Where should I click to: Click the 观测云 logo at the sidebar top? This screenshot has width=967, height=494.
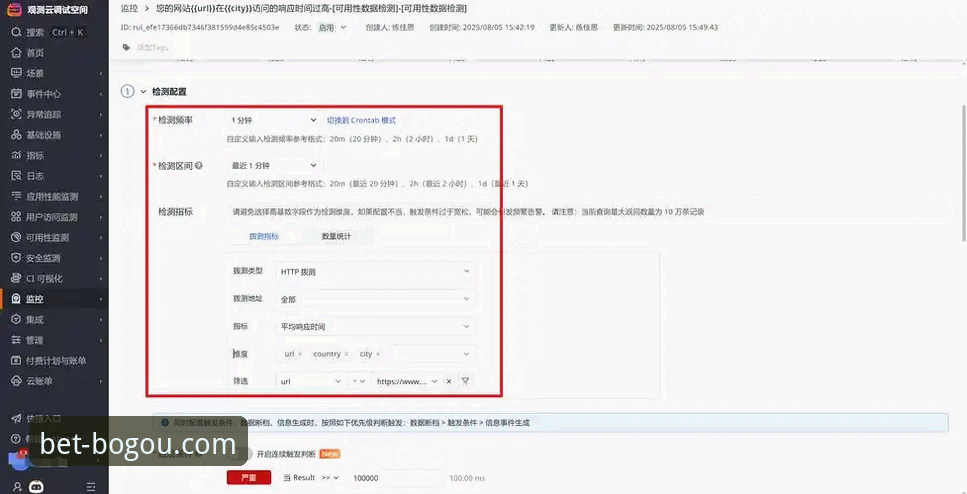14,10
